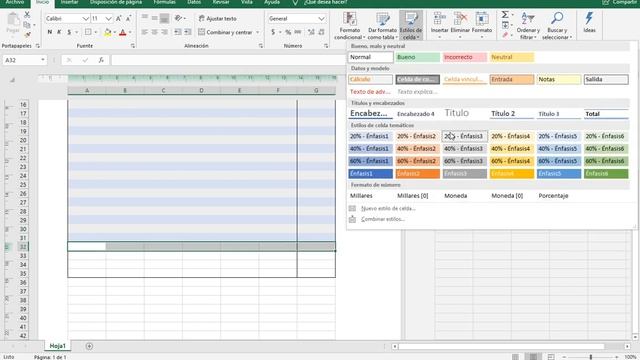
Task: Click the accounting currency $ icon
Action: click(273, 32)
